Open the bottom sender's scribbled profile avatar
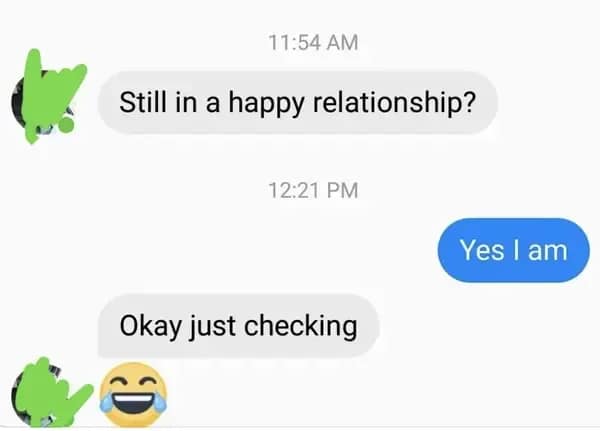This screenshot has width=600, height=431. [52, 393]
